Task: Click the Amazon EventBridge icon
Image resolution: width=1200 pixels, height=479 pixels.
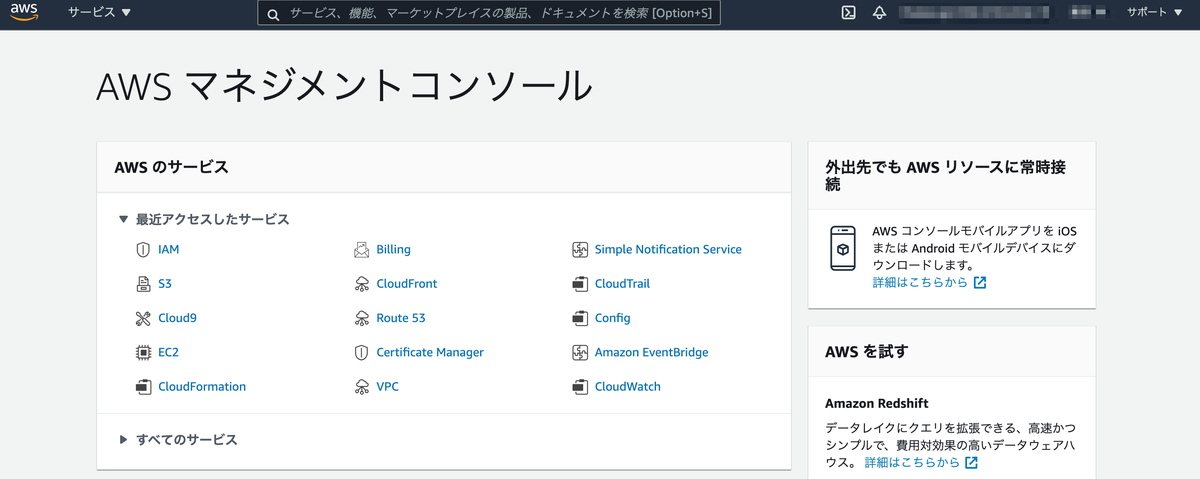Action: point(579,352)
